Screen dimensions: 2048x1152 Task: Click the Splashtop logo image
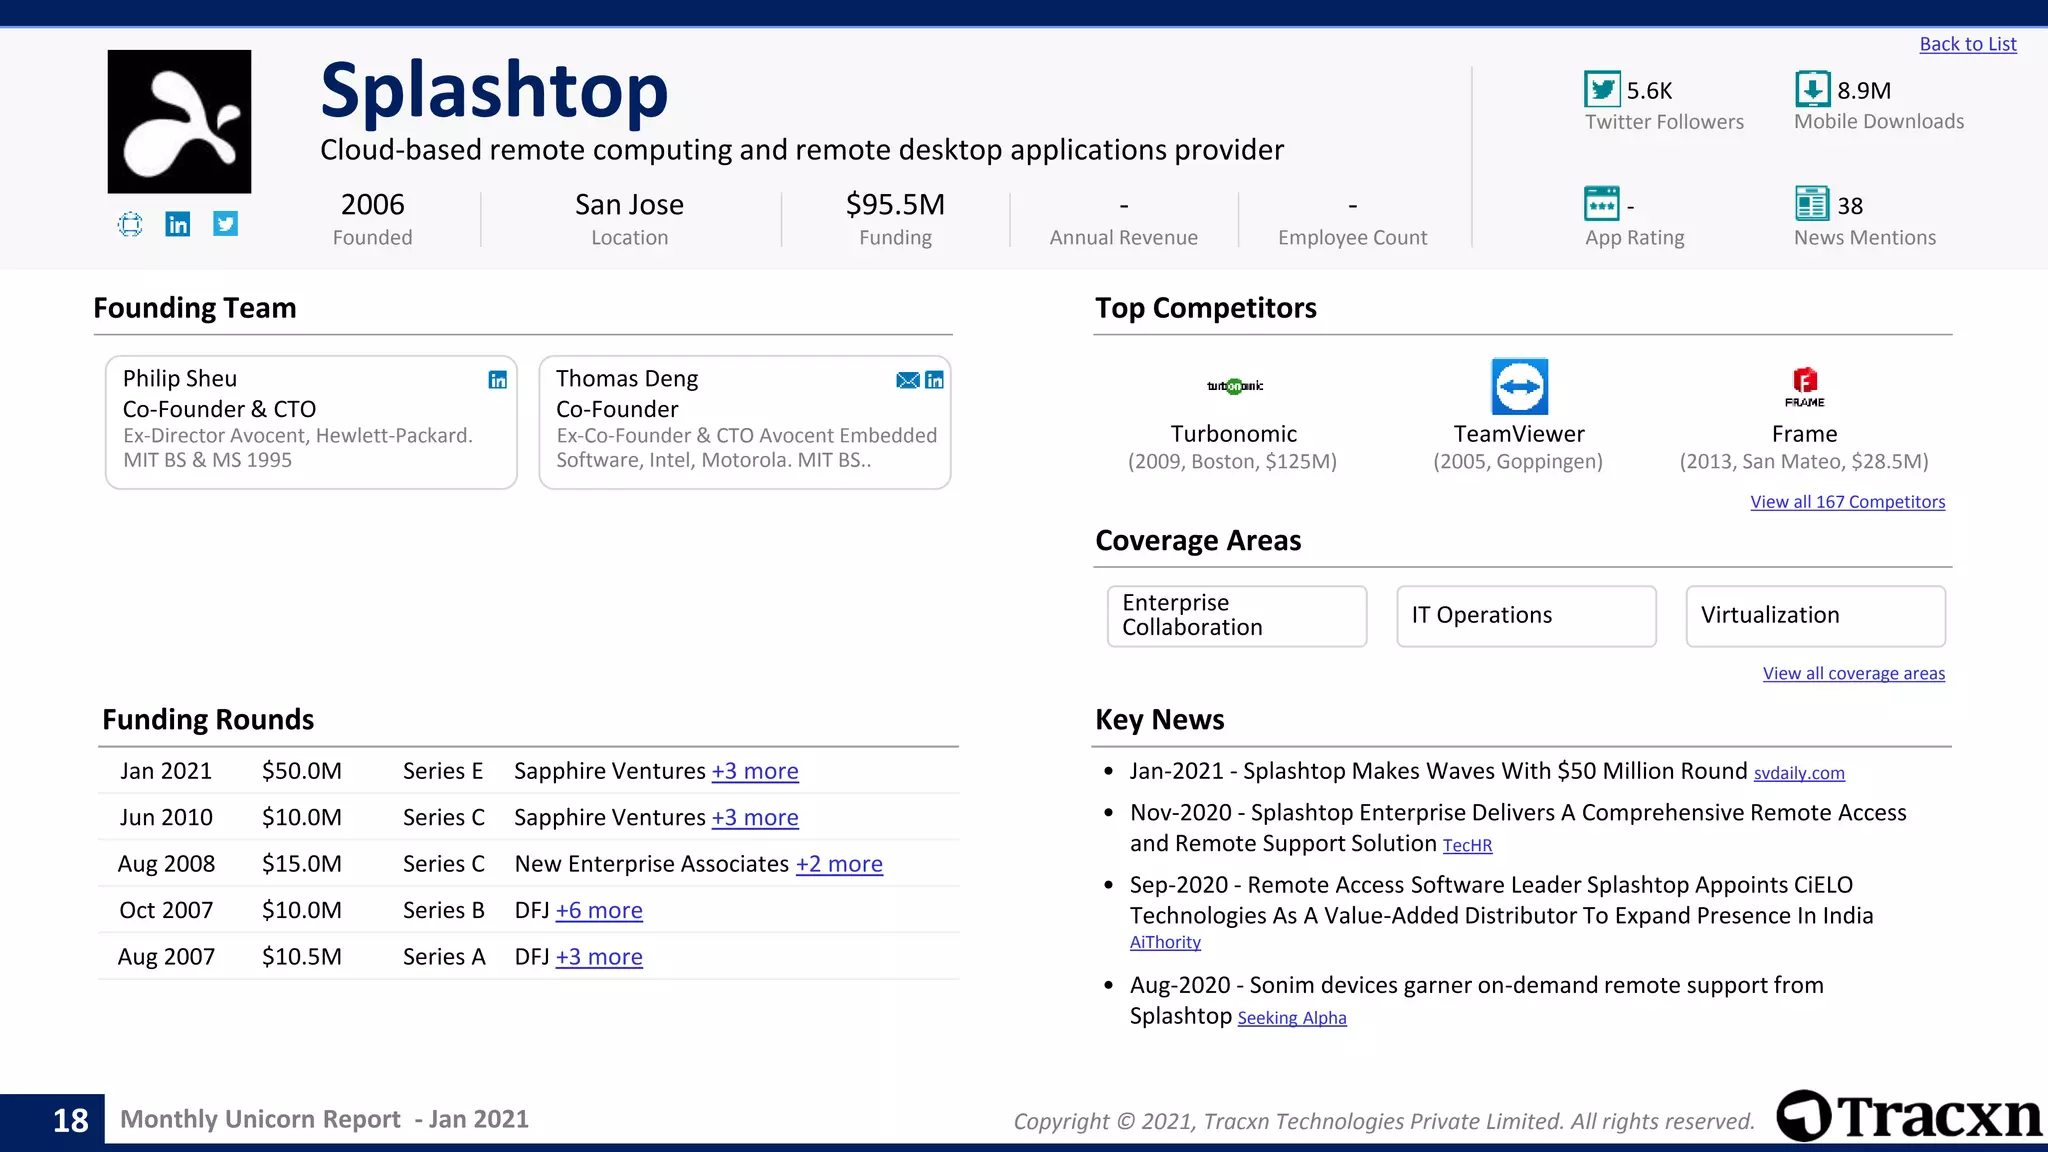coord(180,122)
